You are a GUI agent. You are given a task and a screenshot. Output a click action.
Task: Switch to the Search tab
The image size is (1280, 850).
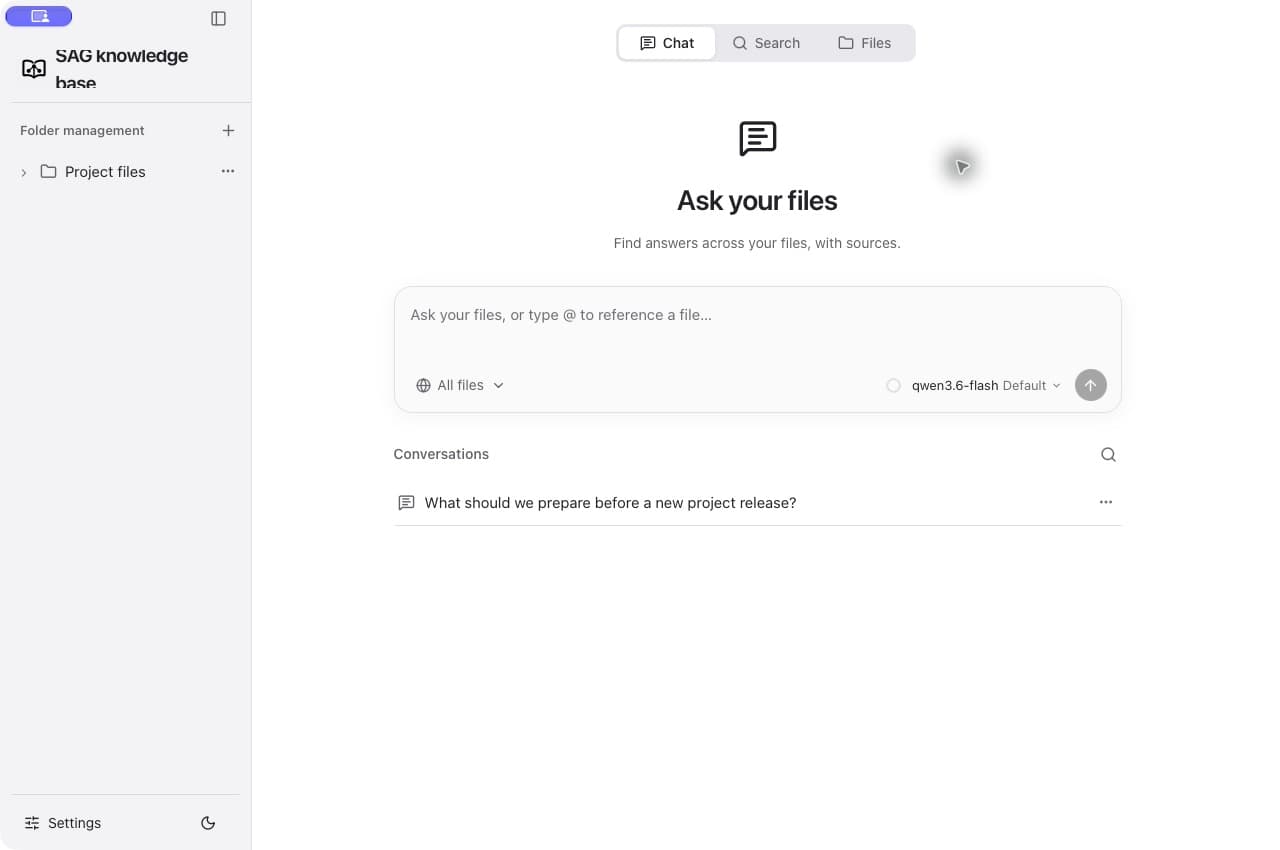[766, 43]
